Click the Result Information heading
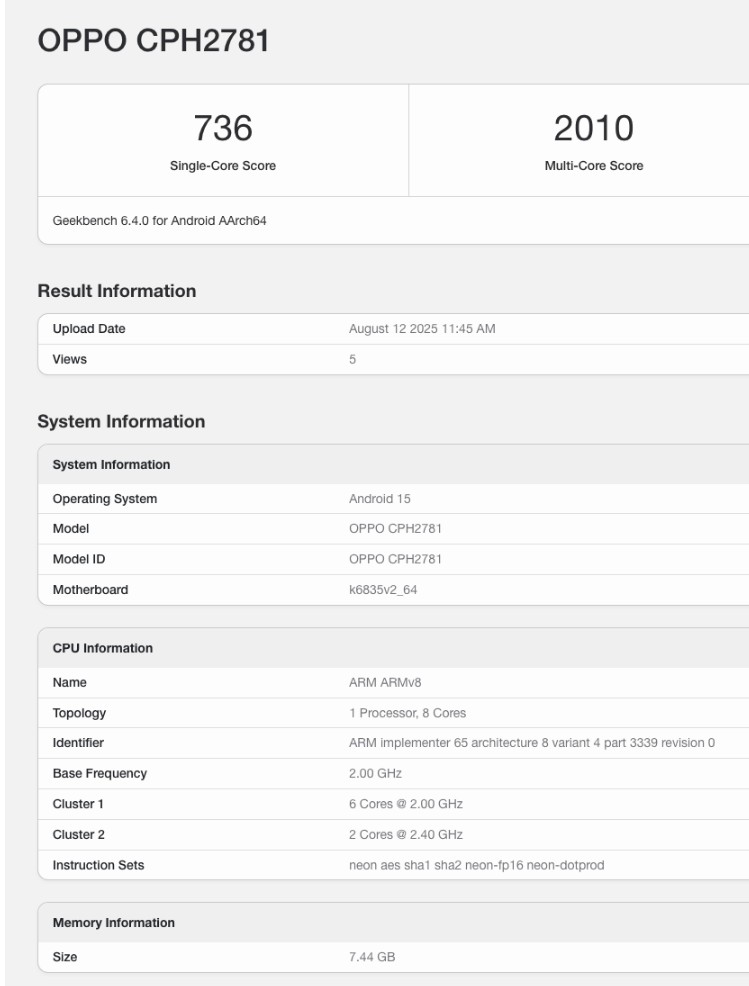The image size is (749, 986). 117,291
